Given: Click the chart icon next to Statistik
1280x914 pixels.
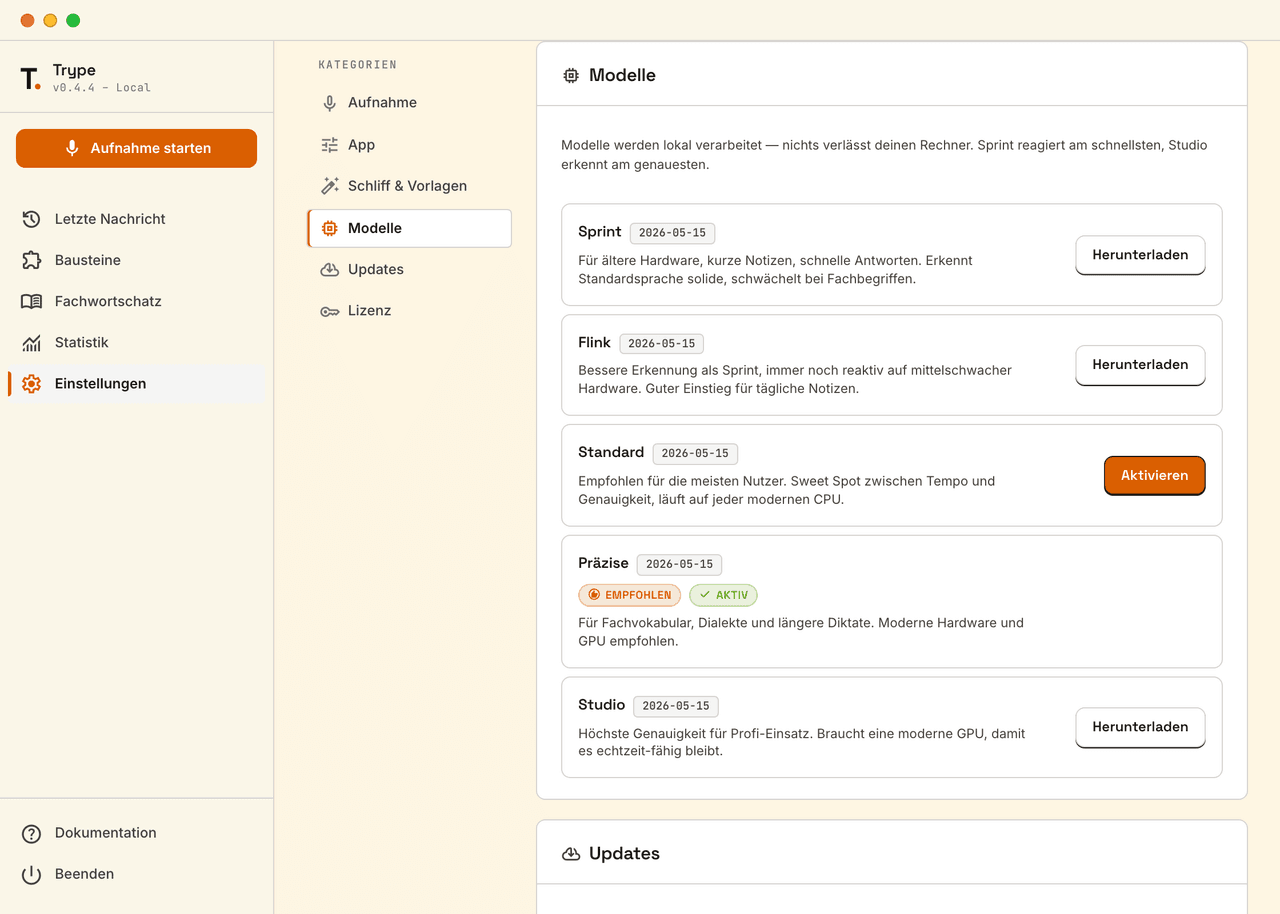Looking at the screenshot, I should (x=32, y=342).
